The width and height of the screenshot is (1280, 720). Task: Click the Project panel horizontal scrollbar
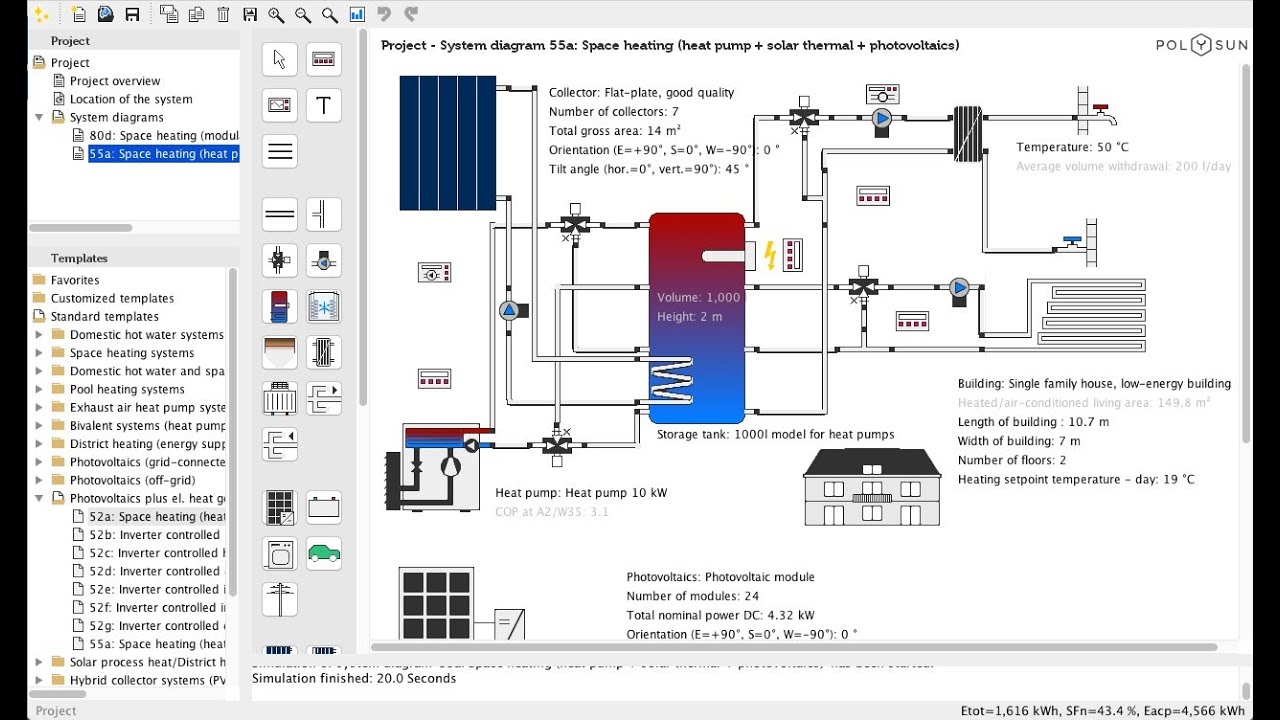(x=80, y=228)
